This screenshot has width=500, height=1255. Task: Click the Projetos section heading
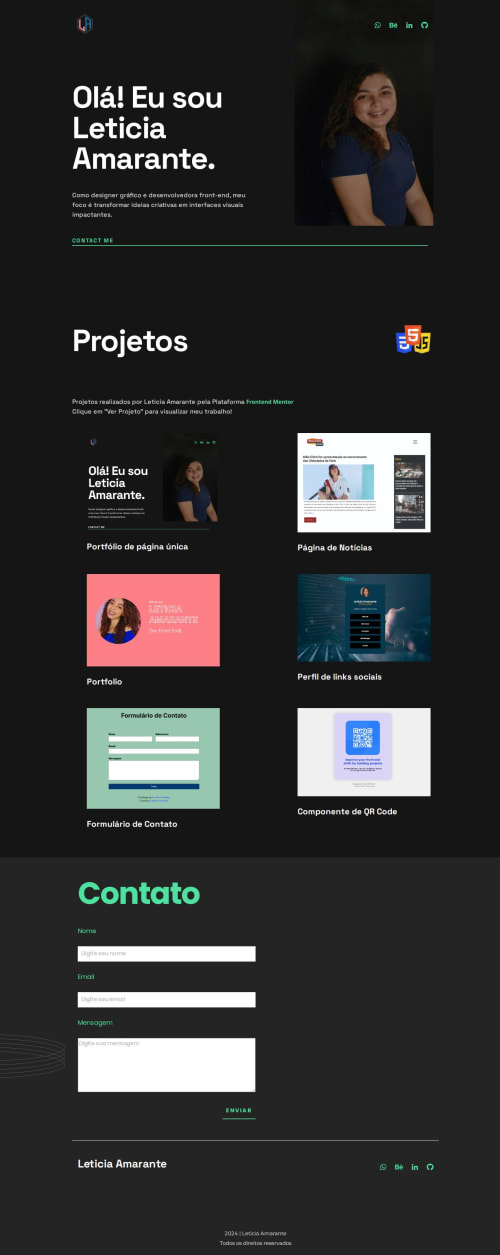[x=130, y=341]
